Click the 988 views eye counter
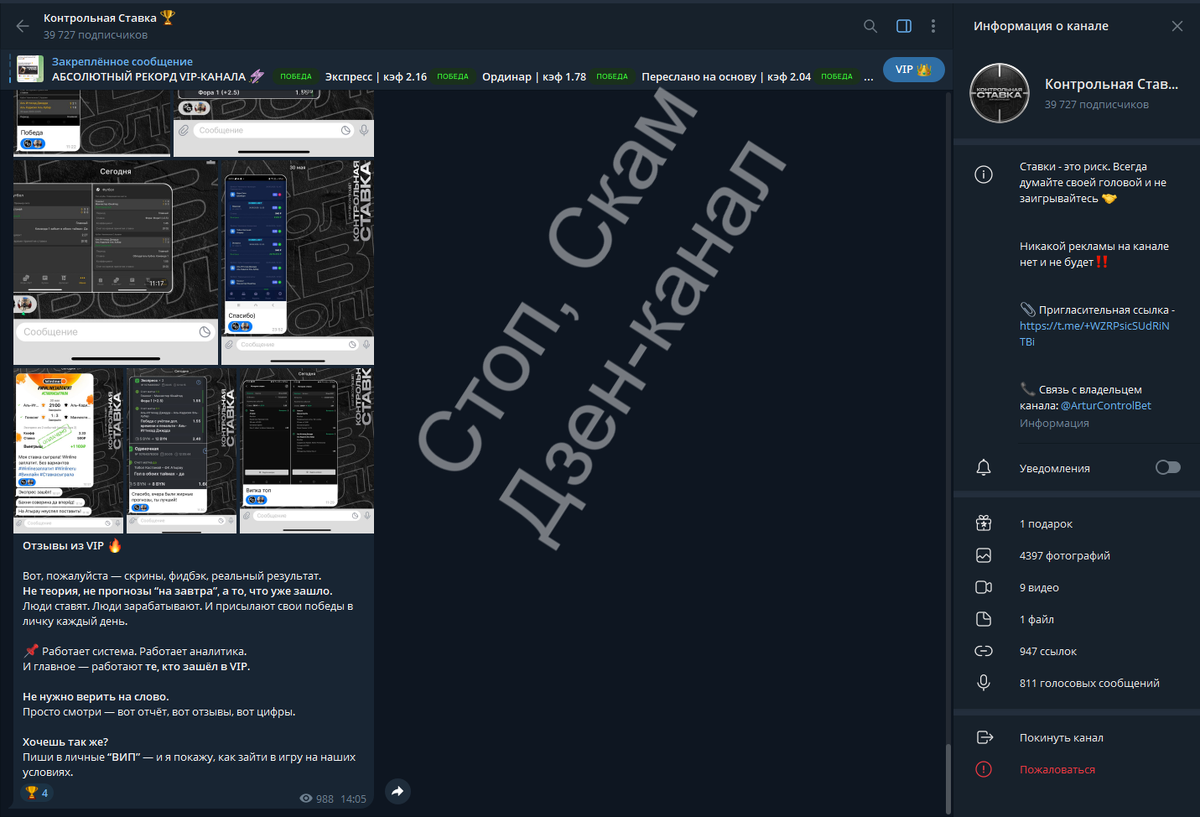 [317, 799]
